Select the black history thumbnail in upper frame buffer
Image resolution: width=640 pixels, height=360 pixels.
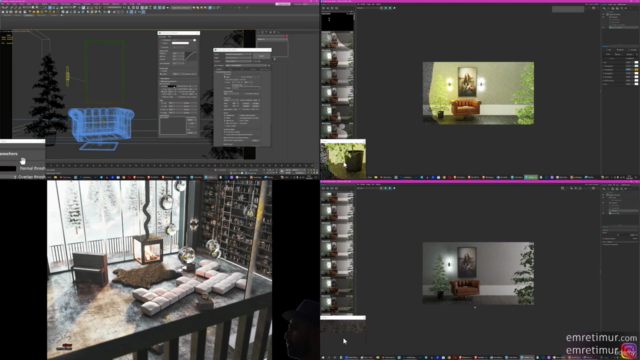[337, 22]
